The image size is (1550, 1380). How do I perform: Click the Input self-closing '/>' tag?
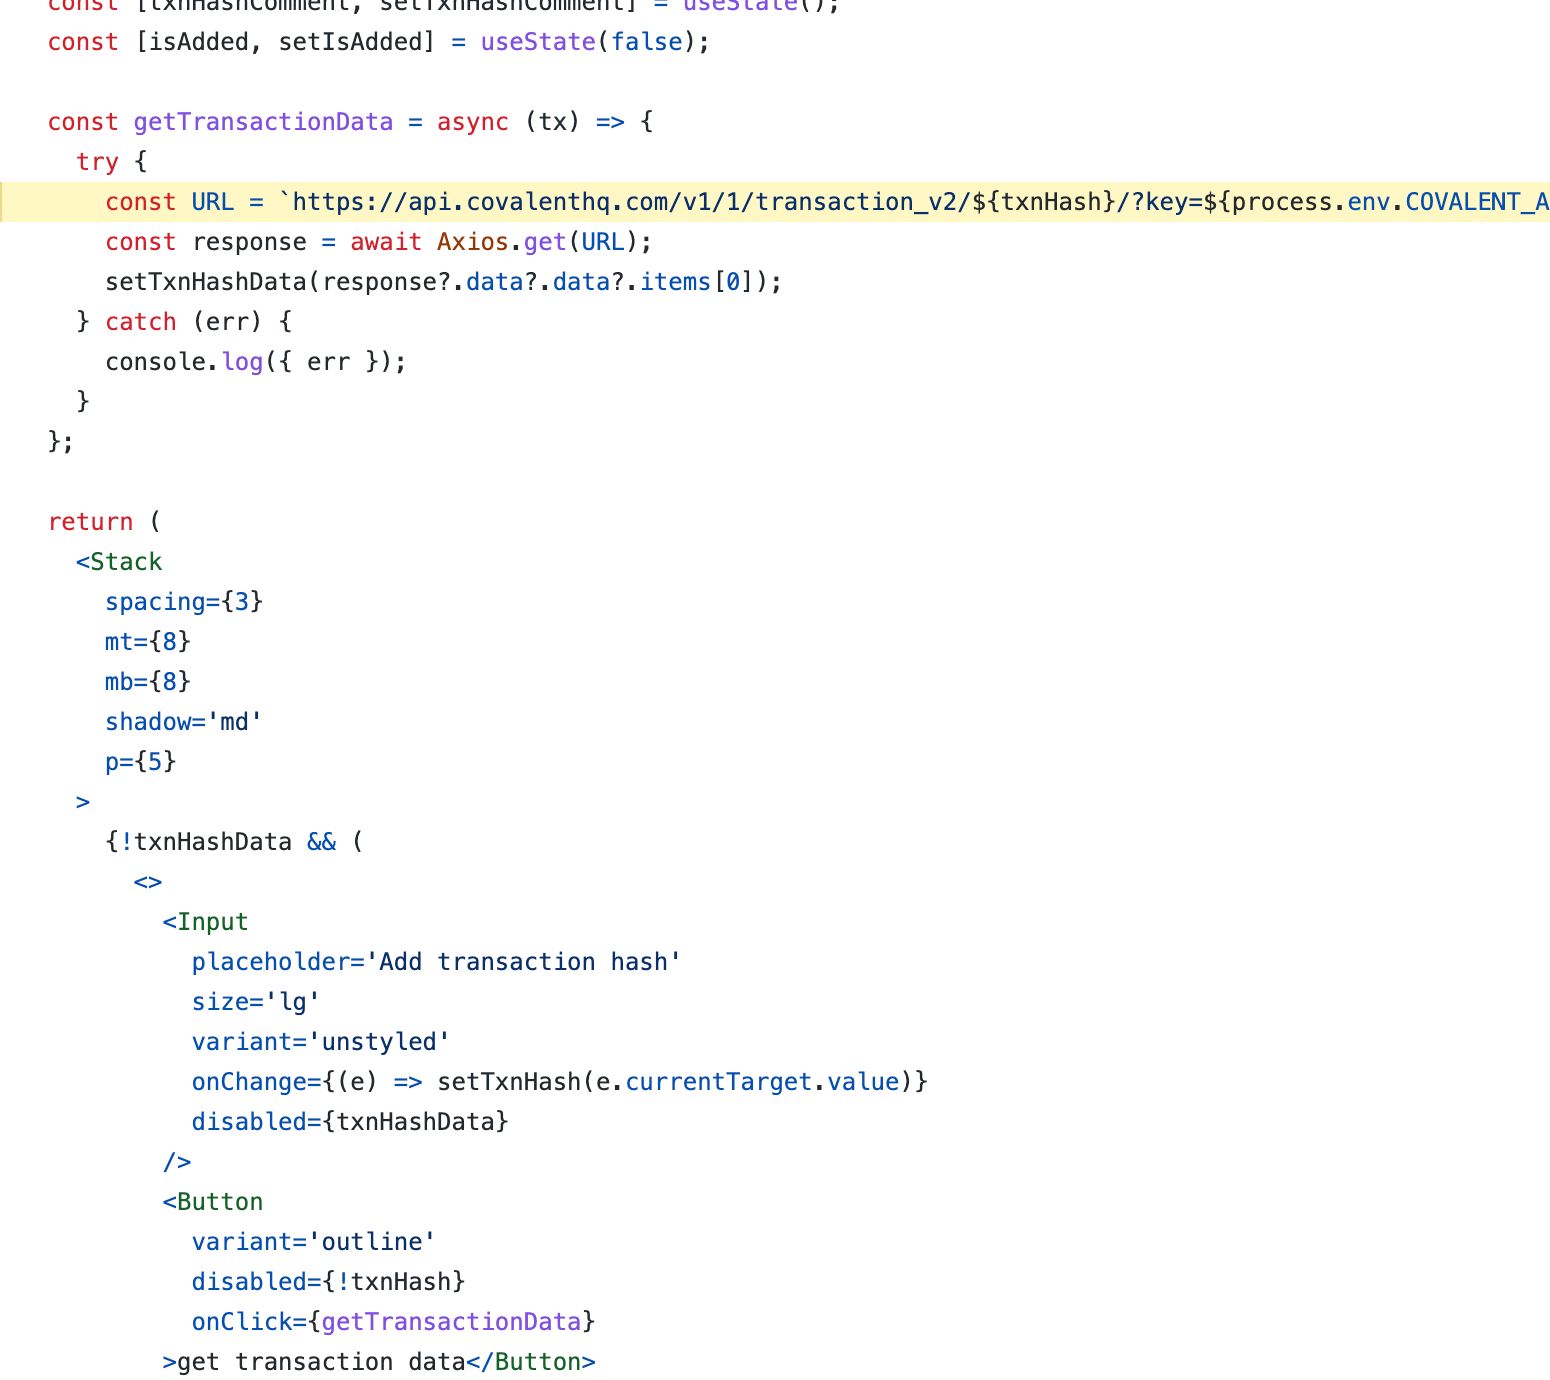click(177, 1162)
